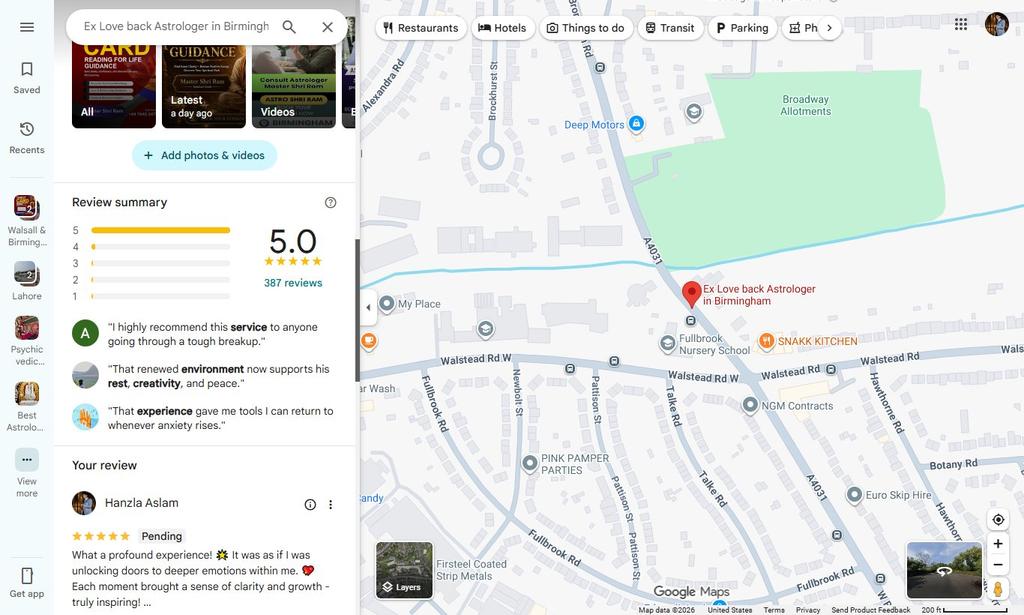
Task: Open the Layers map type selector
Action: (404, 570)
